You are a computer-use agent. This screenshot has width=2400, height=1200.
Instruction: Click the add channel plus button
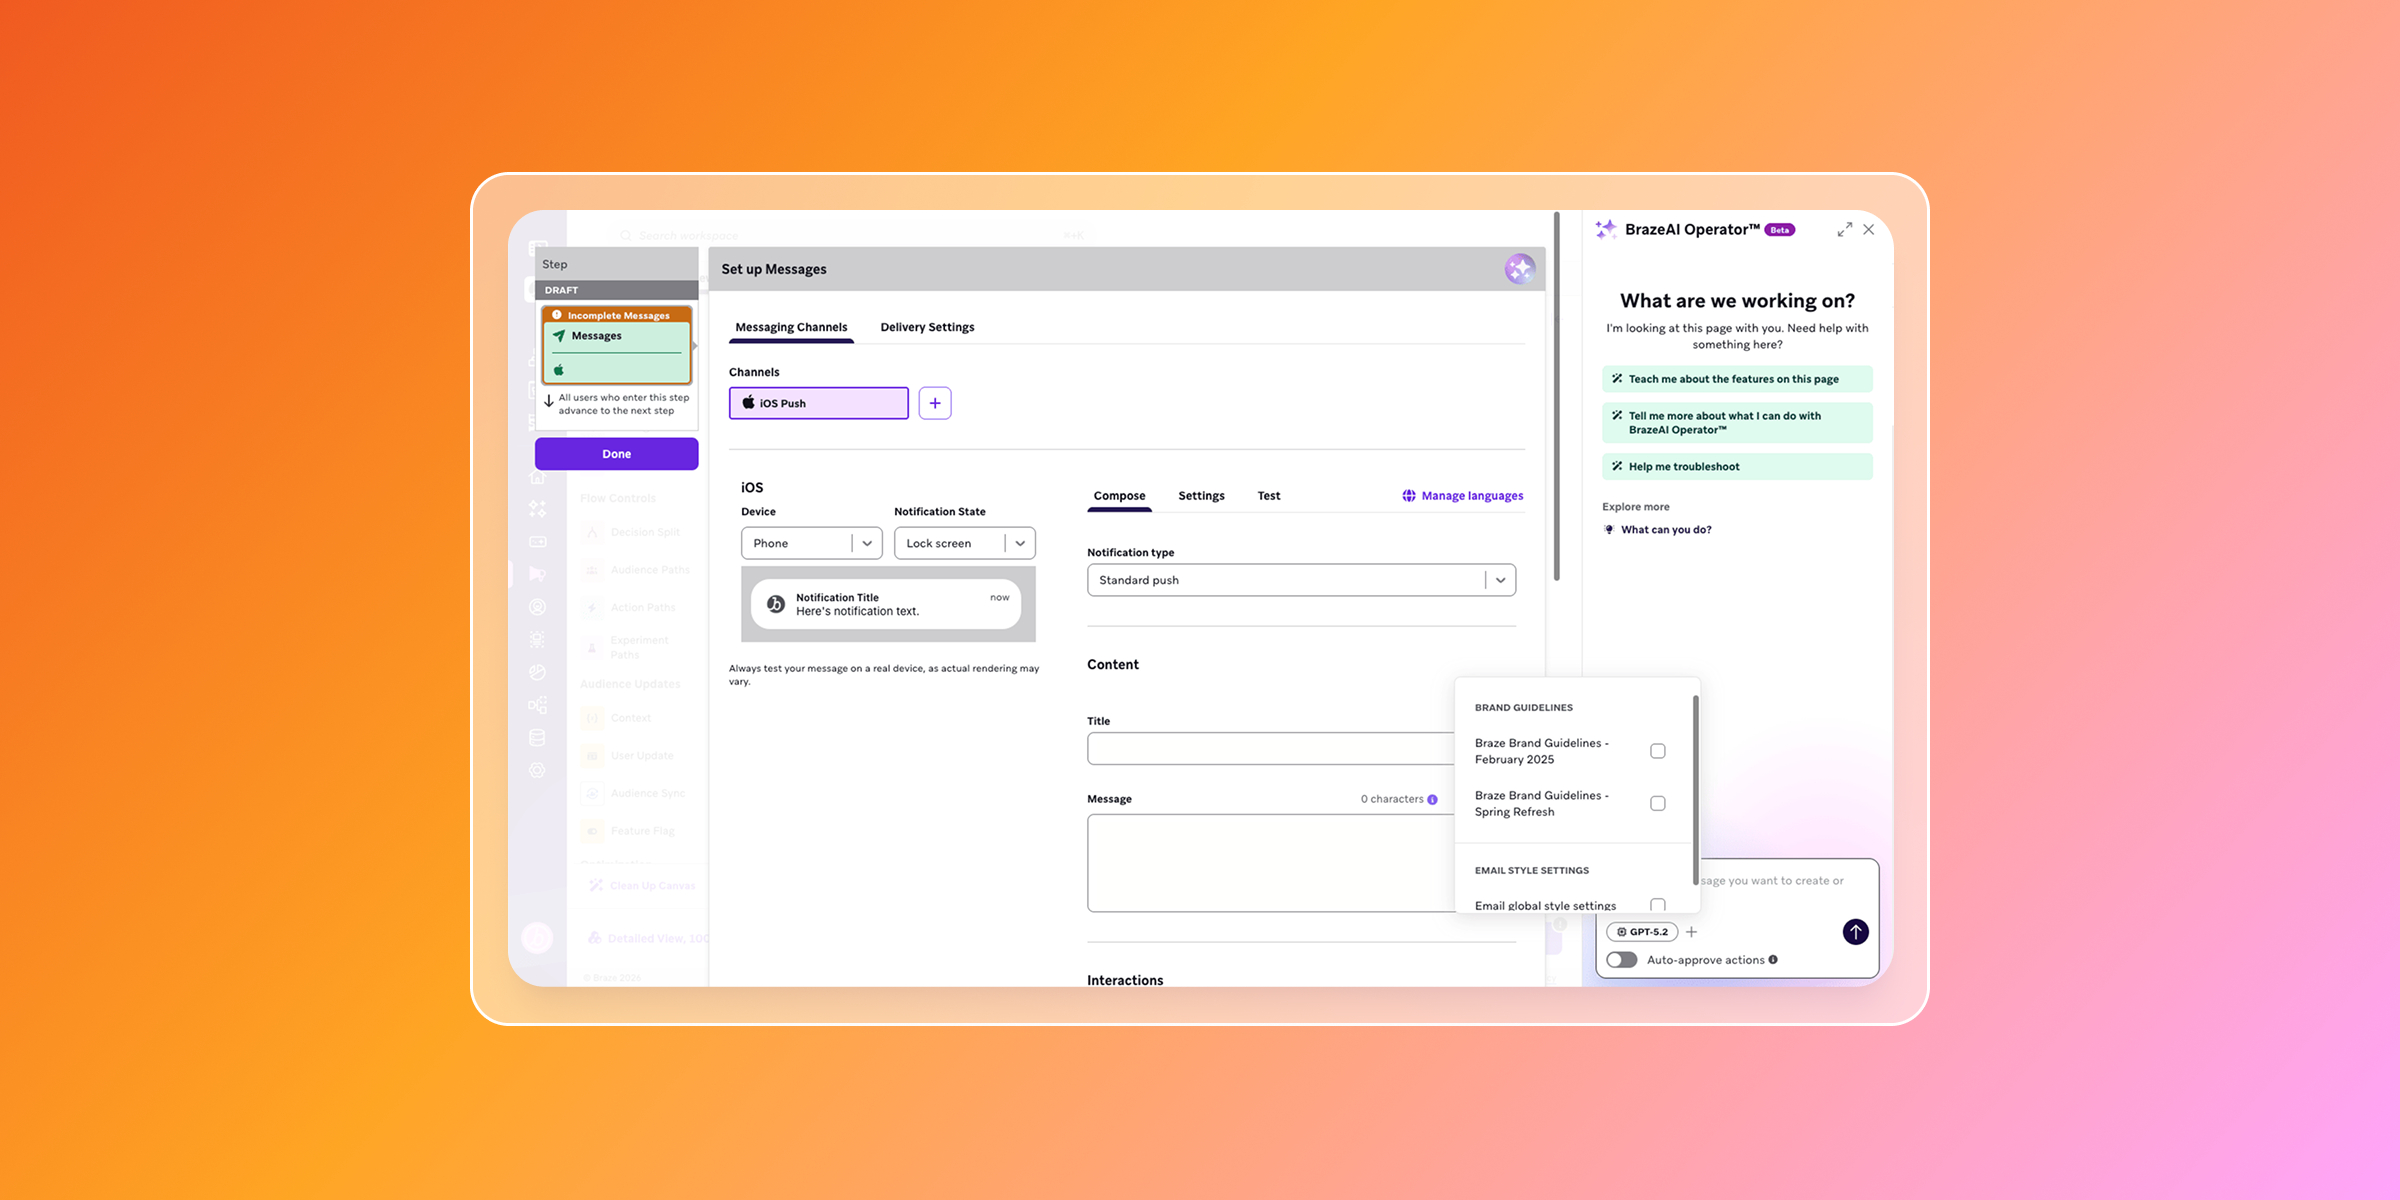(x=935, y=403)
